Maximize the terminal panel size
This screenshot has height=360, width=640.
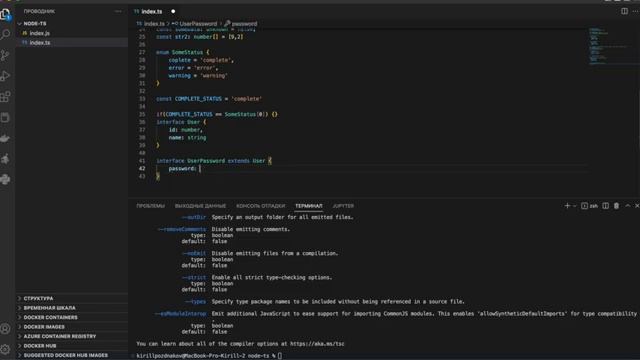pos(627,206)
